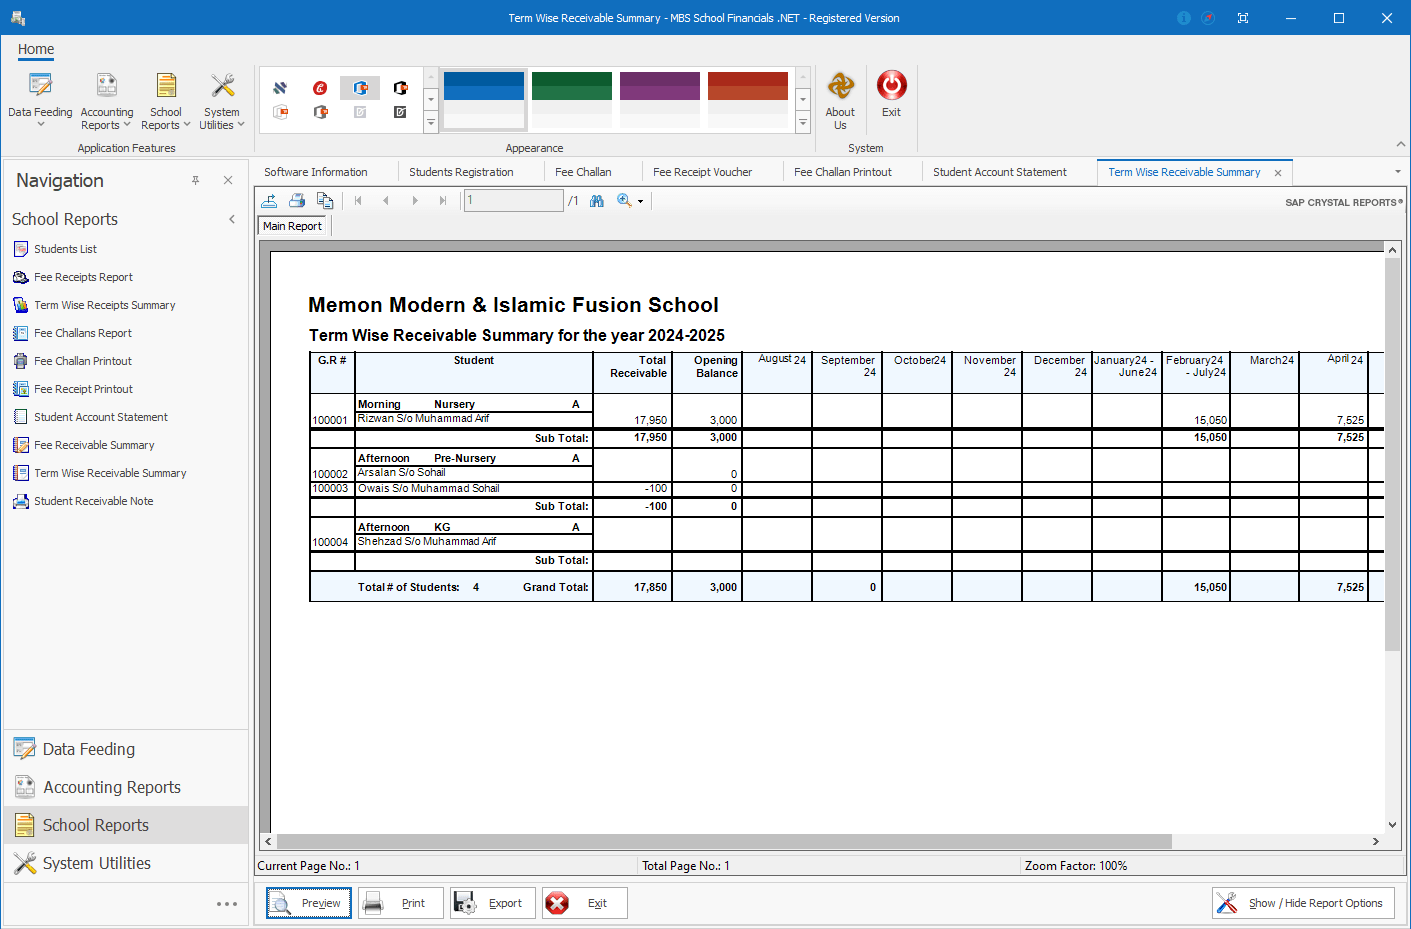Collapse the School Reports navigation group
The height and width of the screenshot is (929, 1411).
coord(232,219)
